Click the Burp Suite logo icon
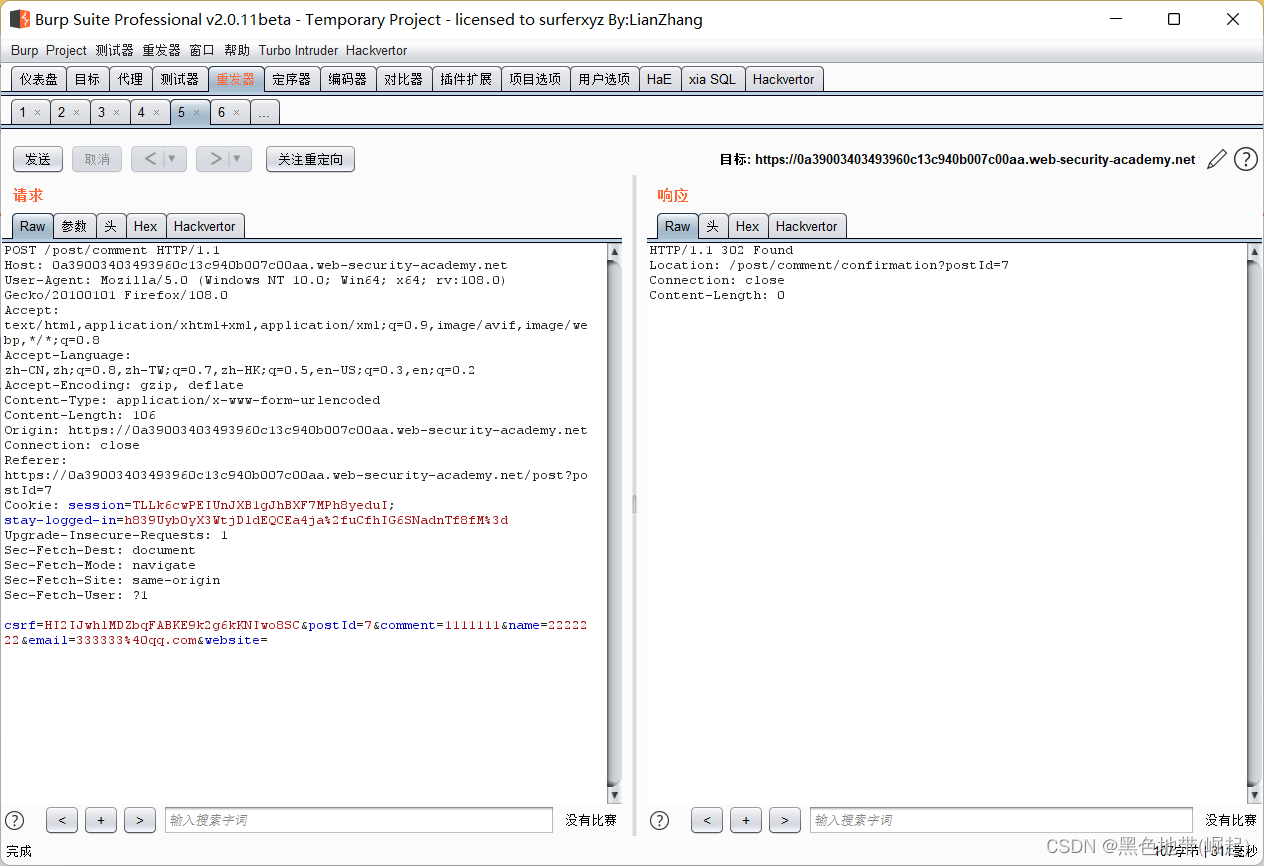The height and width of the screenshot is (866, 1264). point(19,19)
